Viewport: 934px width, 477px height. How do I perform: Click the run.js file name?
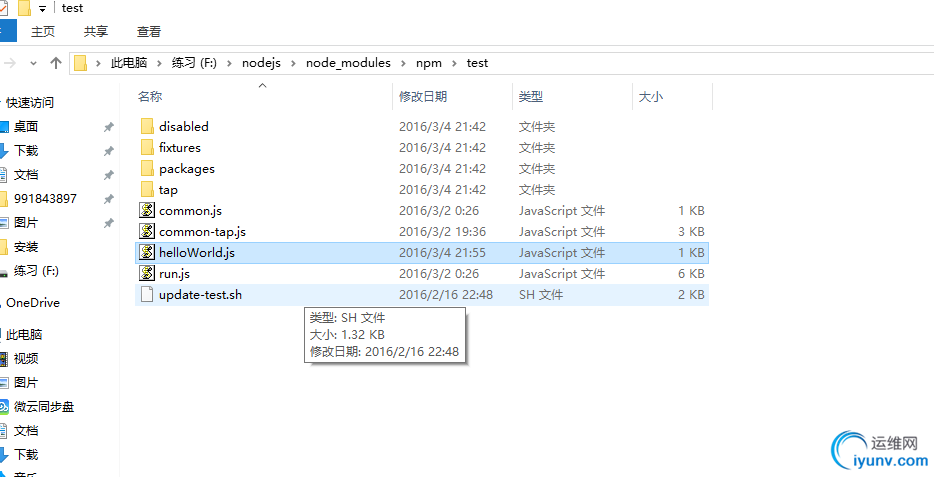[175, 274]
